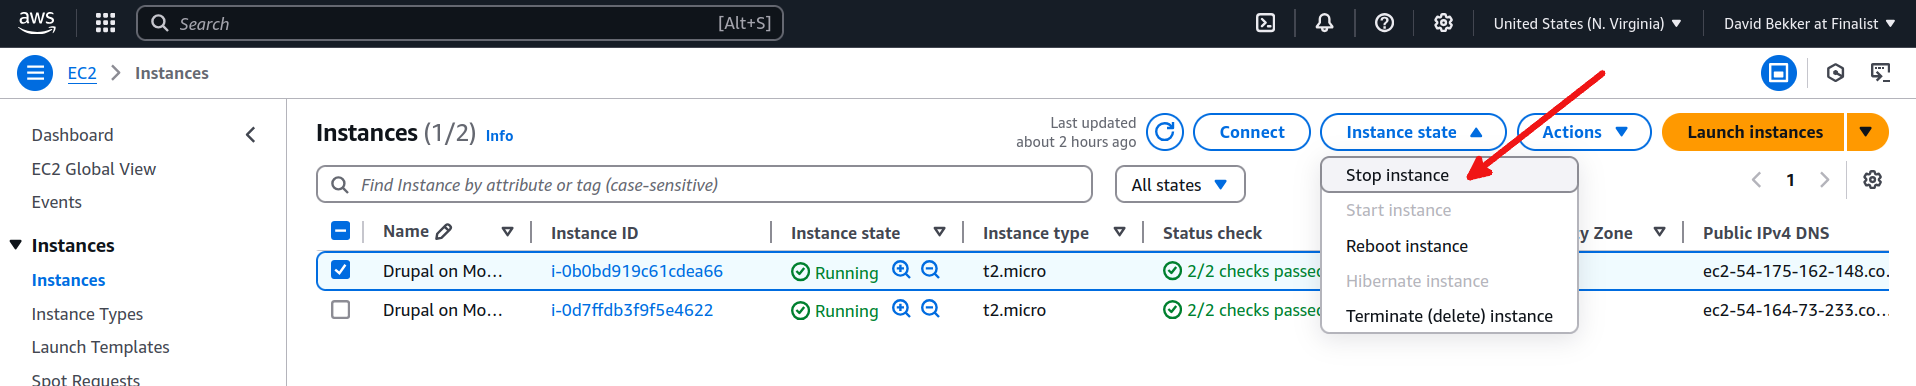Click the Find Instance filter field
The image size is (1916, 386).
click(704, 185)
